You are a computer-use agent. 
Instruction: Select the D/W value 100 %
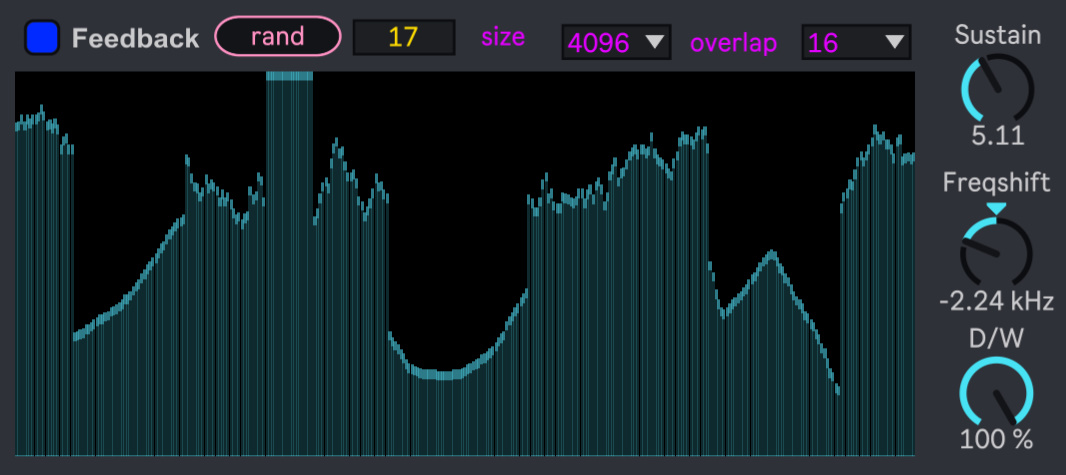tap(996, 439)
